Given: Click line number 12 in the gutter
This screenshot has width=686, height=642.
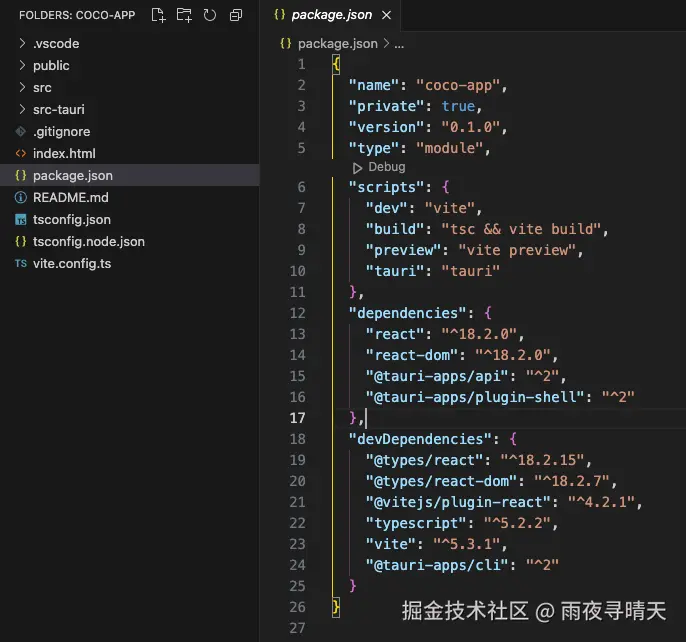Looking at the screenshot, I should point(298,313).
